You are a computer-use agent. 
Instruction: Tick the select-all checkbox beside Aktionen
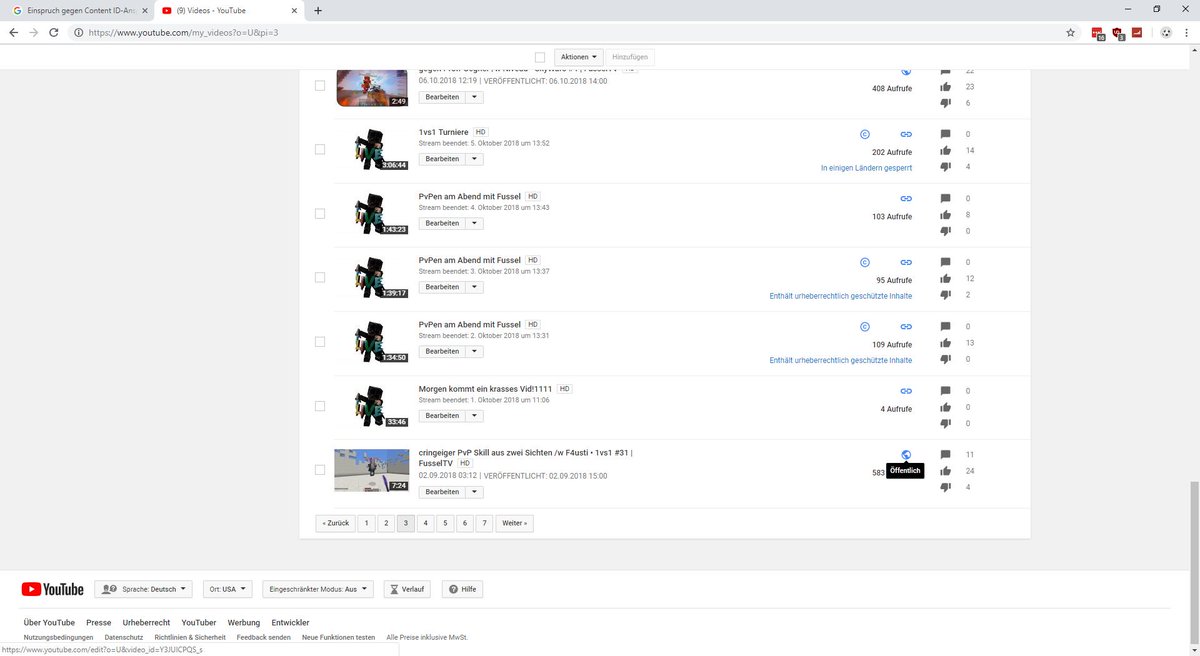540,57
